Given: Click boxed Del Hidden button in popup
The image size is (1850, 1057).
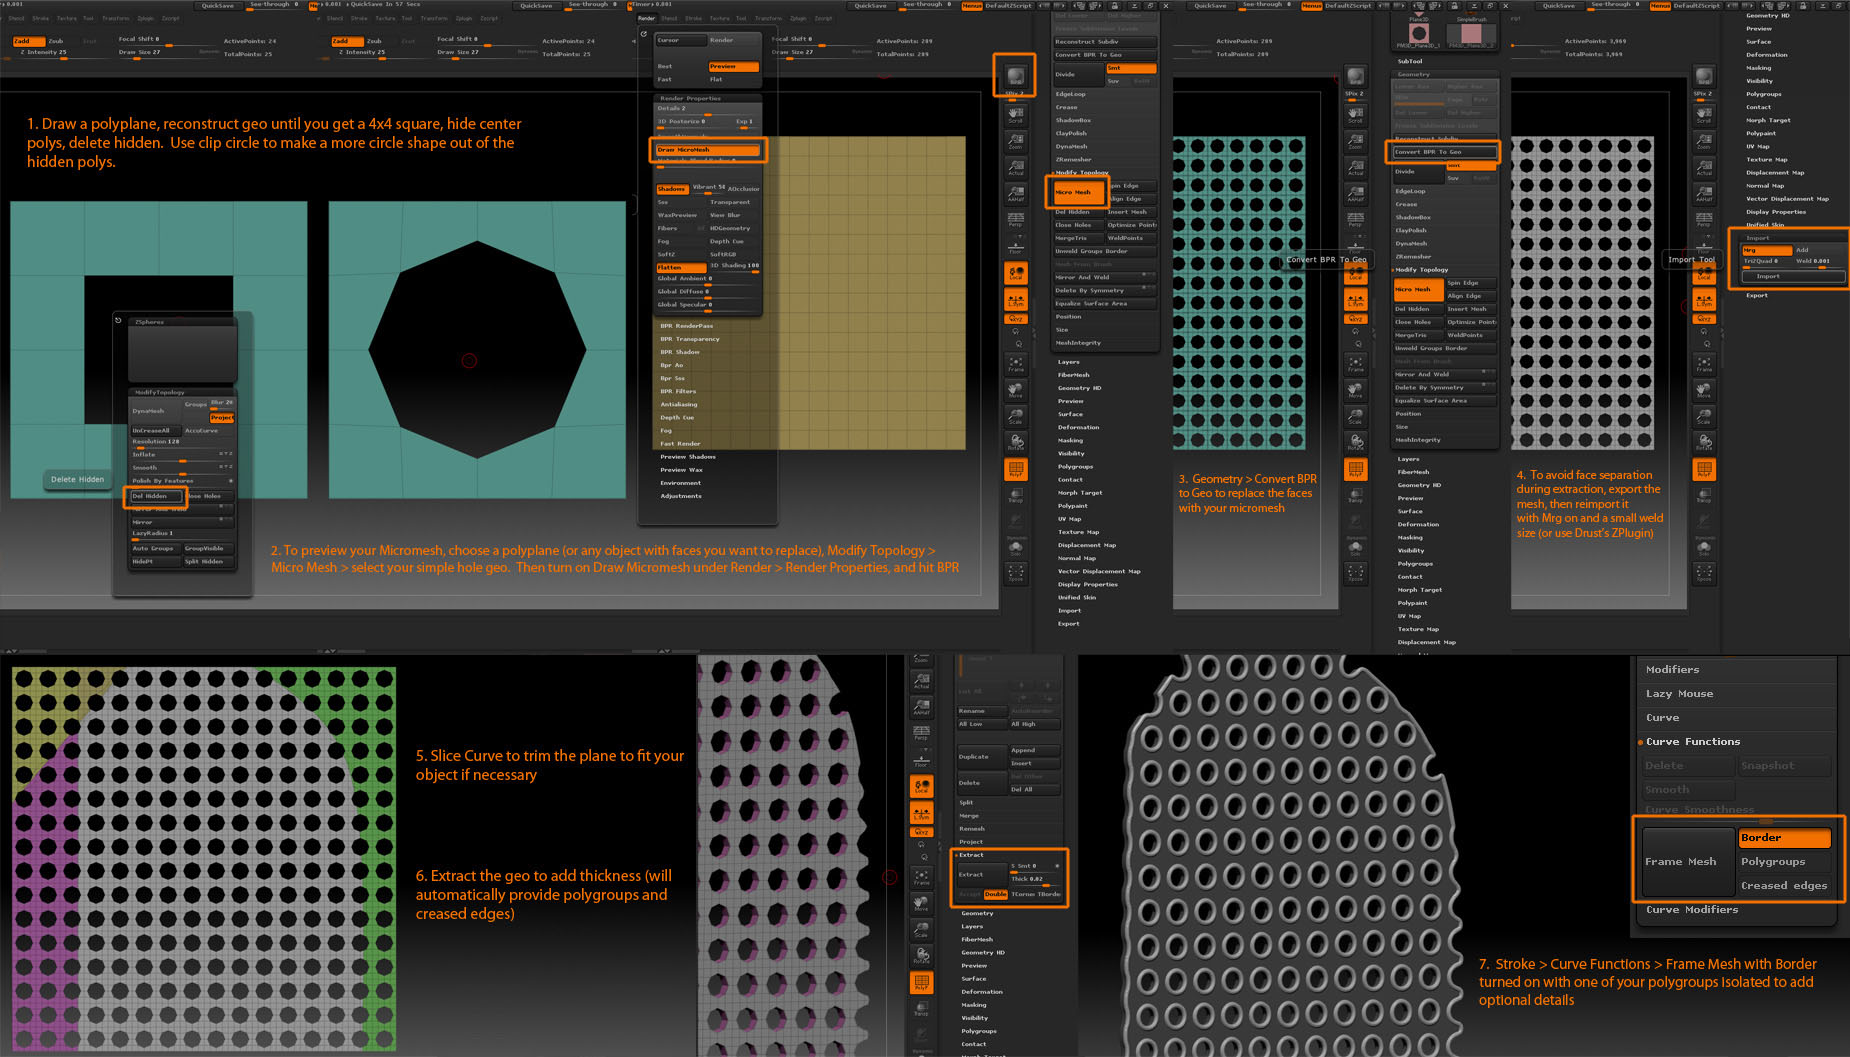Looking at the screenshot, I should coord(155,496).
